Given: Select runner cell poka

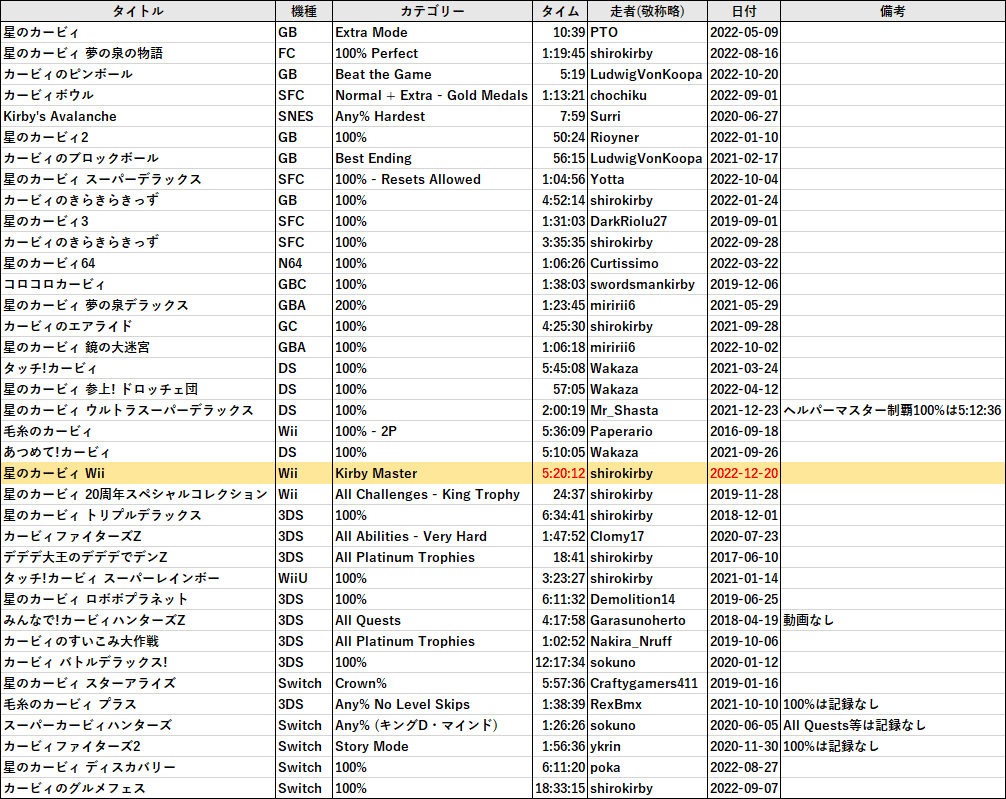Looking at the screenshot, I should point(647,768).
